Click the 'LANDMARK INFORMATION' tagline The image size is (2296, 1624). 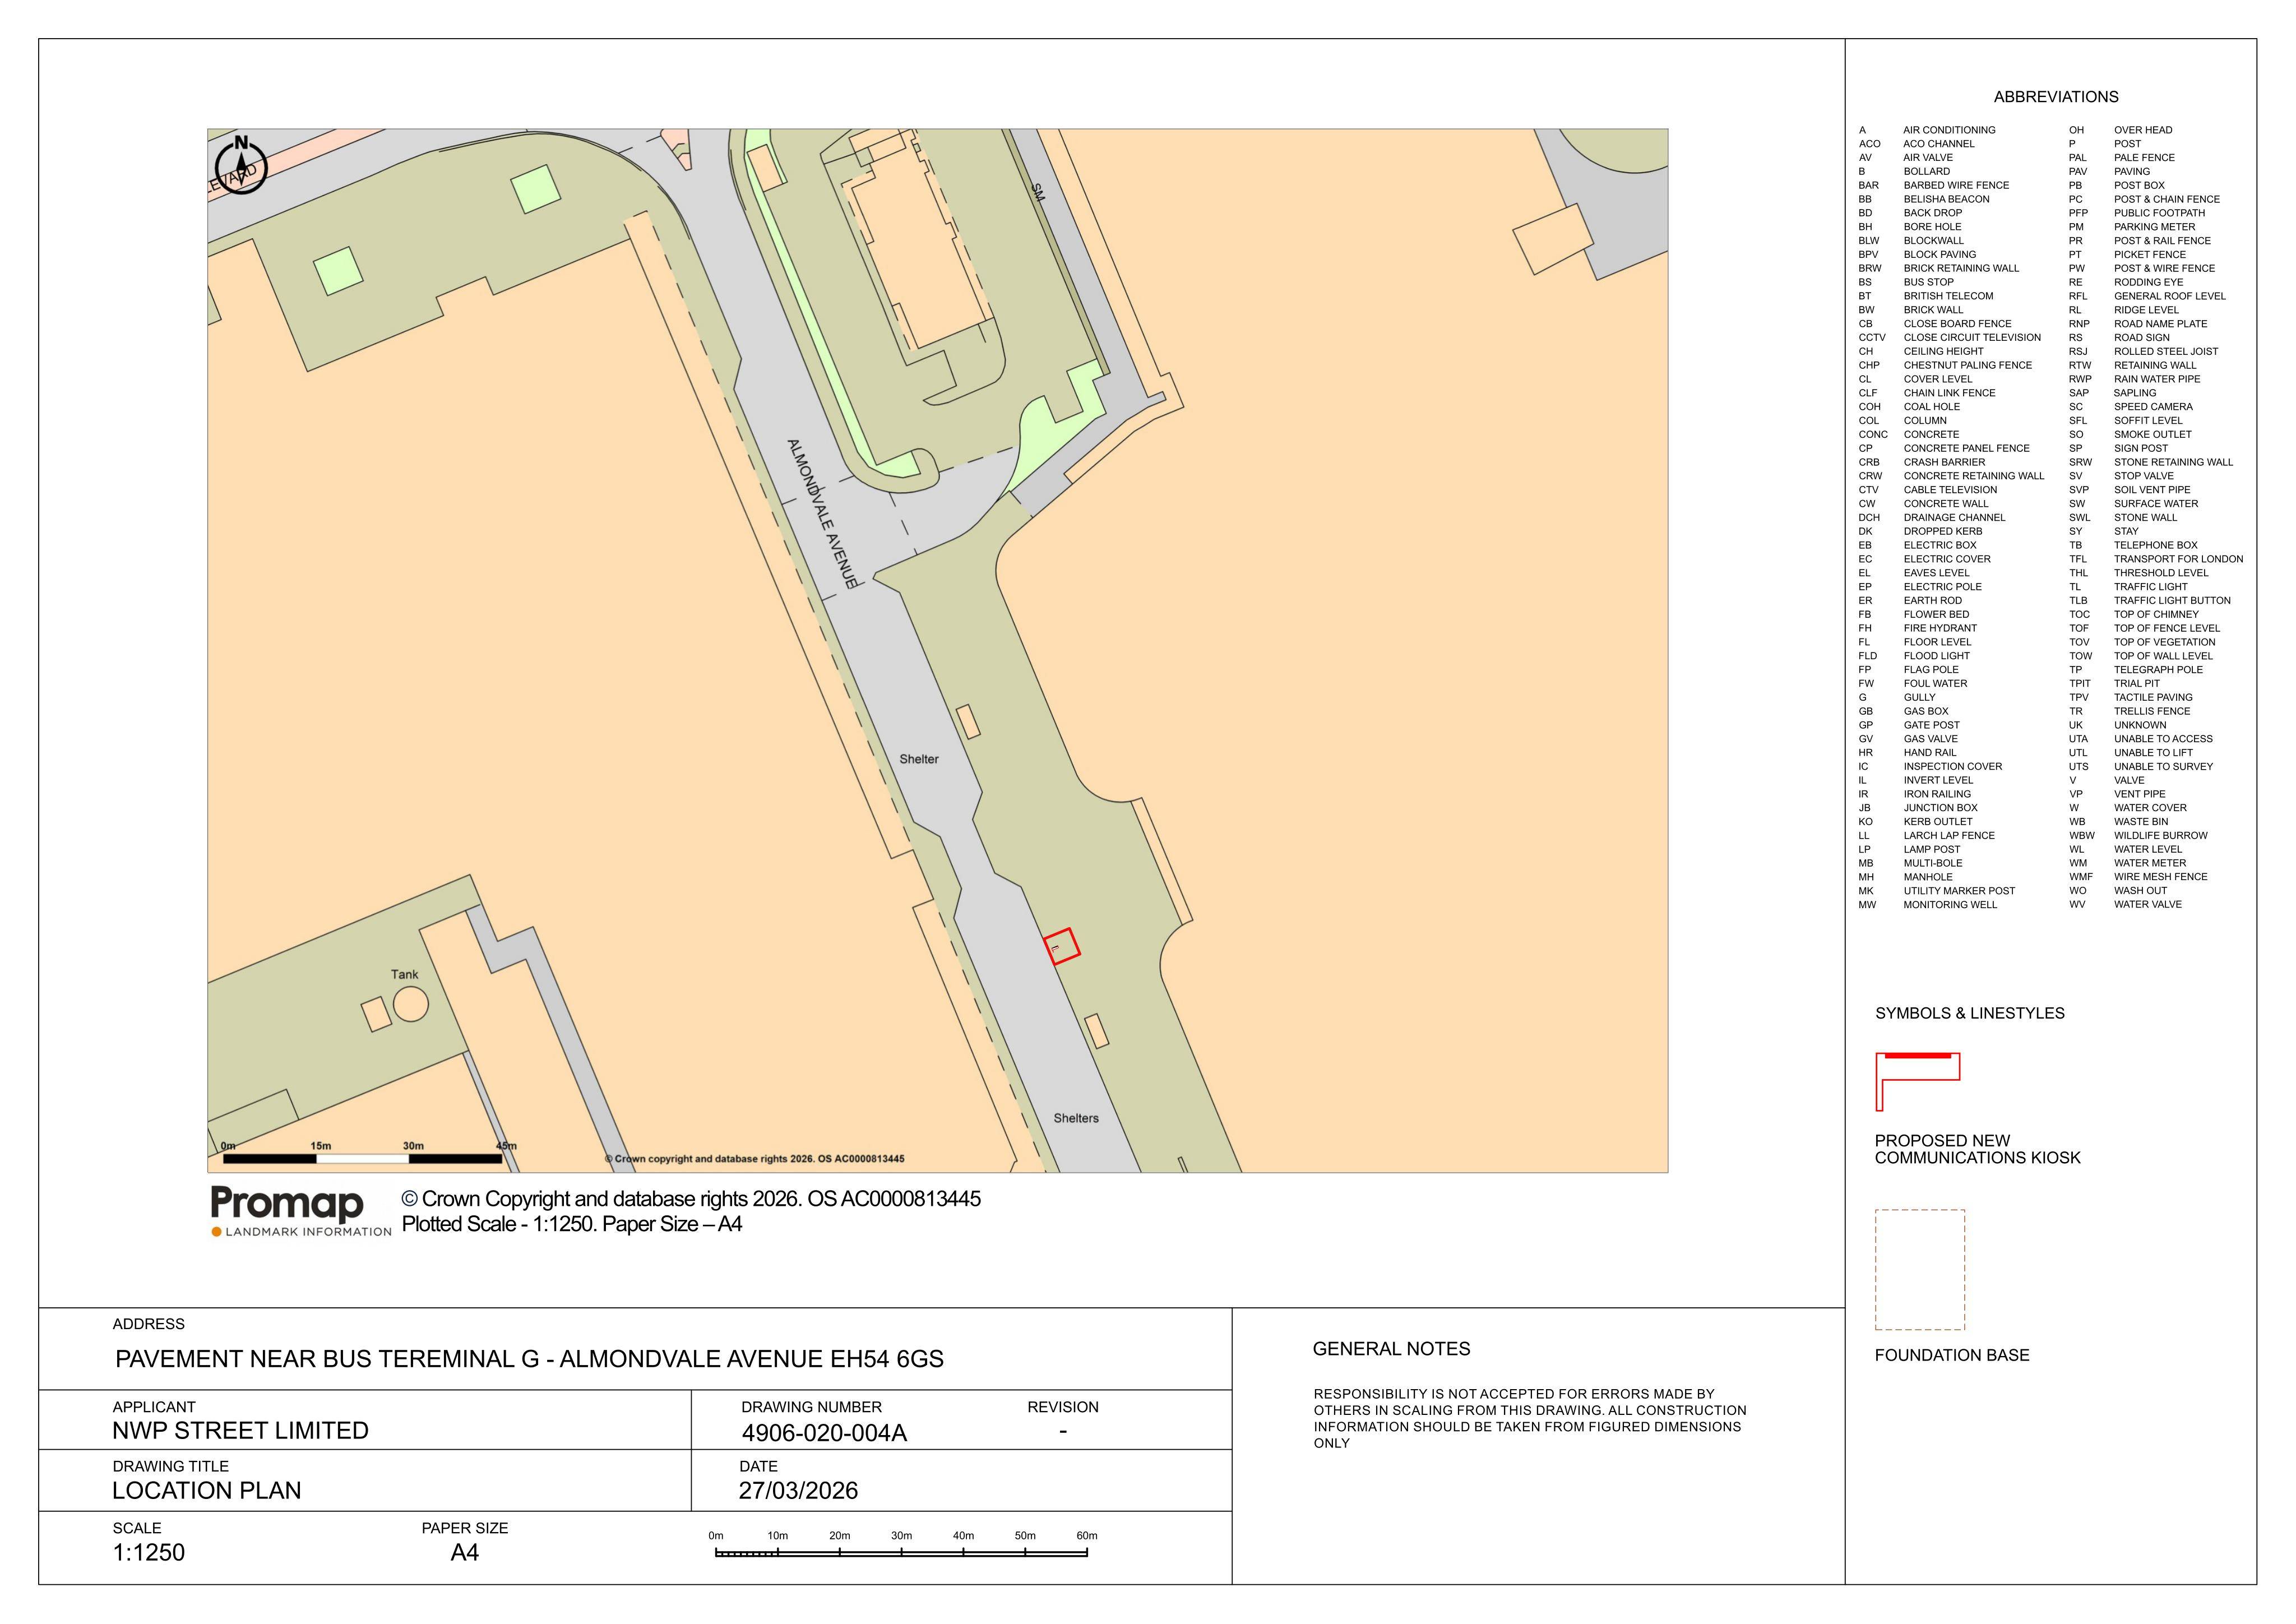tap(308, 1232)
